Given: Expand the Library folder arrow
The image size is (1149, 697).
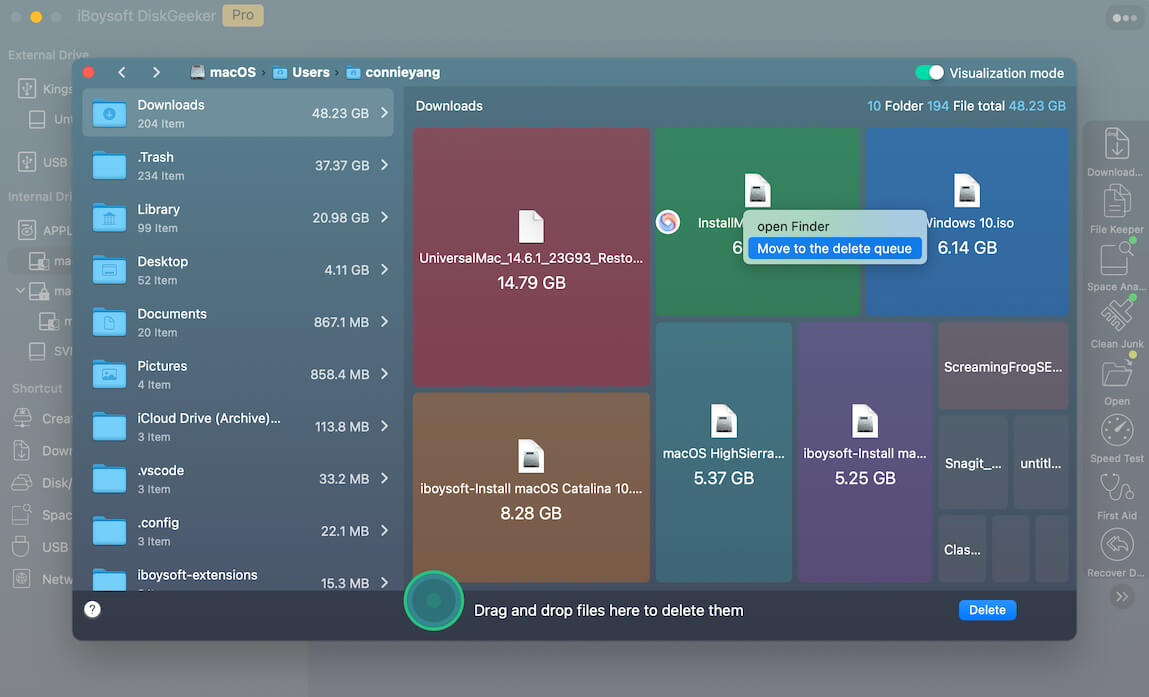Looking at the screenshot, I should [384, 218].
